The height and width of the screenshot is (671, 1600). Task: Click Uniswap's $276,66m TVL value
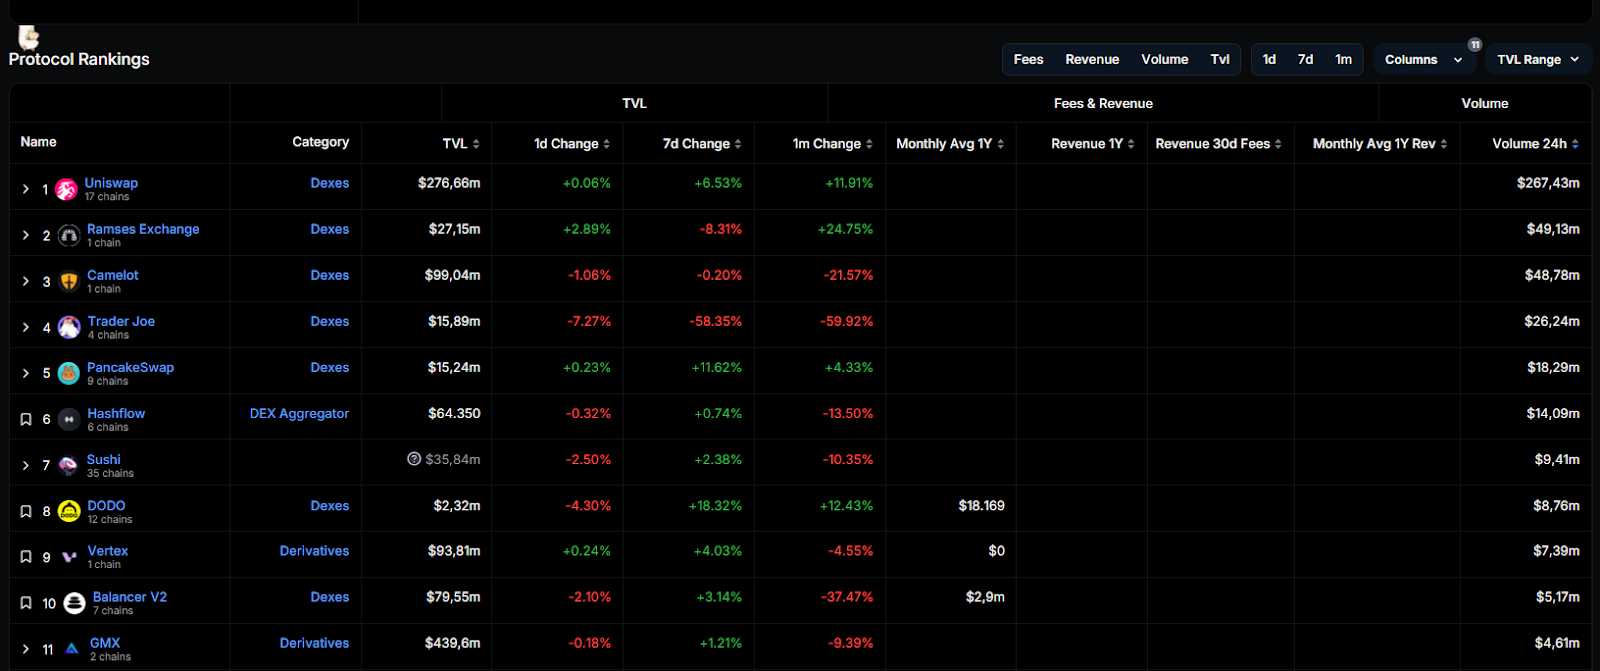pos(449,183)
